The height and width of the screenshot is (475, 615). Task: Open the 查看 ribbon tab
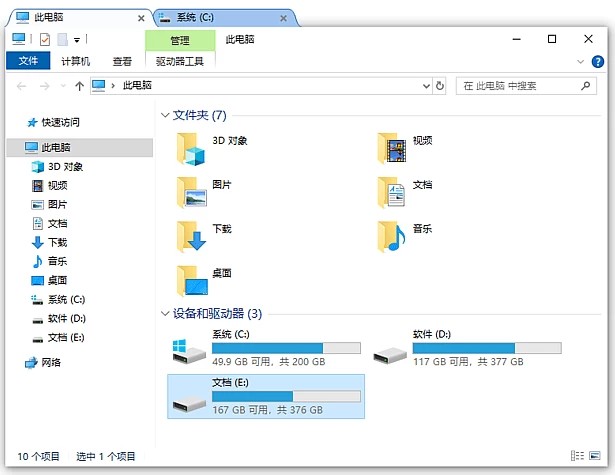[122, 61]
